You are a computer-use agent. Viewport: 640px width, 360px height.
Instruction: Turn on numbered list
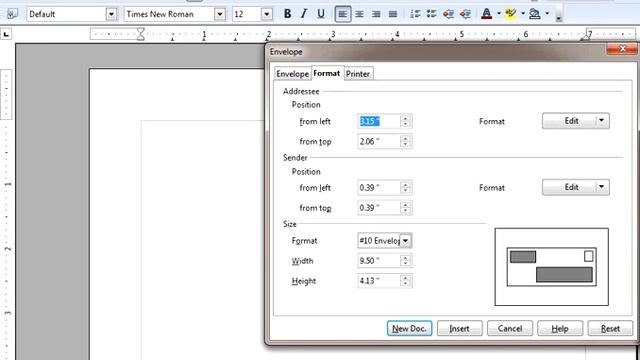coord(415,14)
